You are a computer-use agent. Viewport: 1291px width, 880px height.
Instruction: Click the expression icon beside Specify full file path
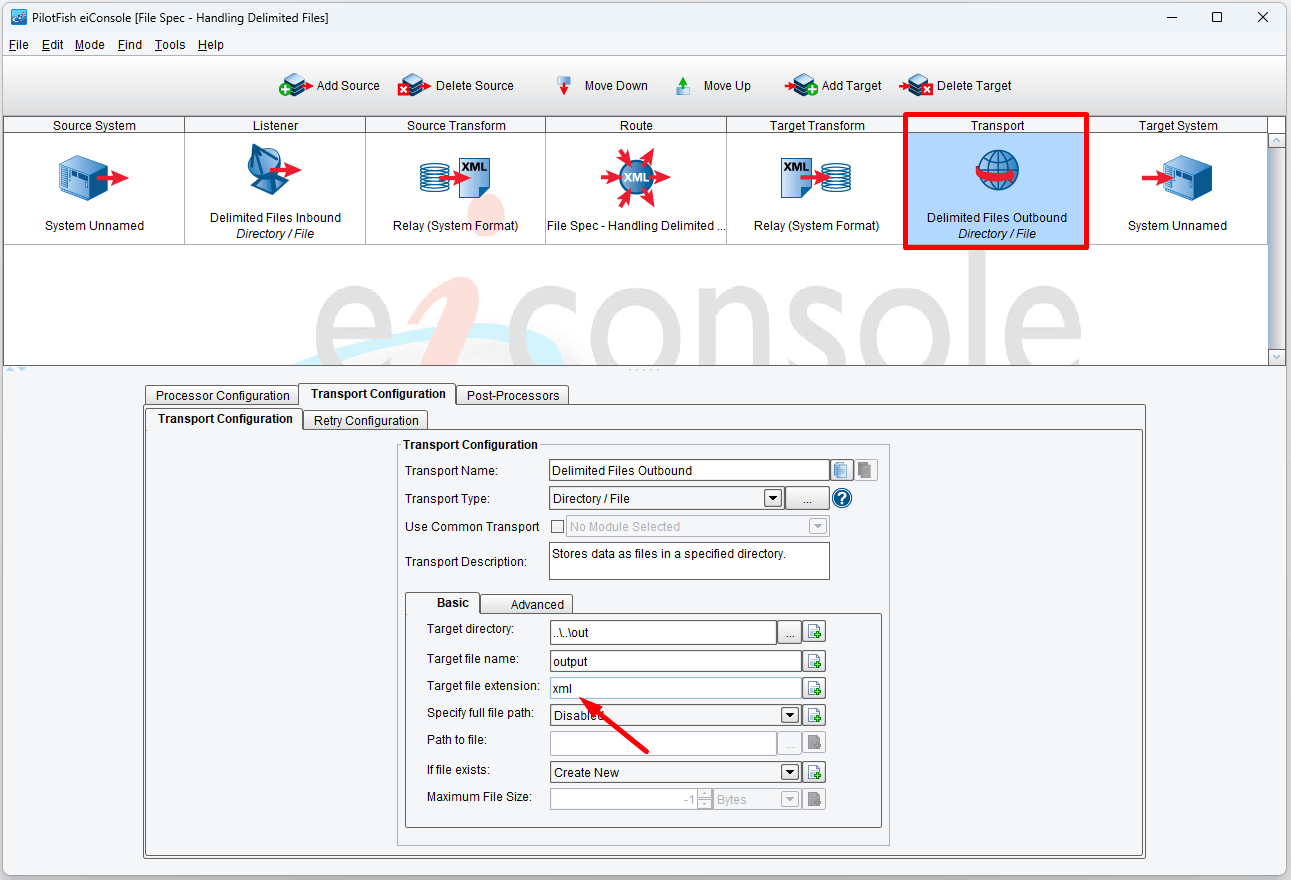(x=815, y=715)
